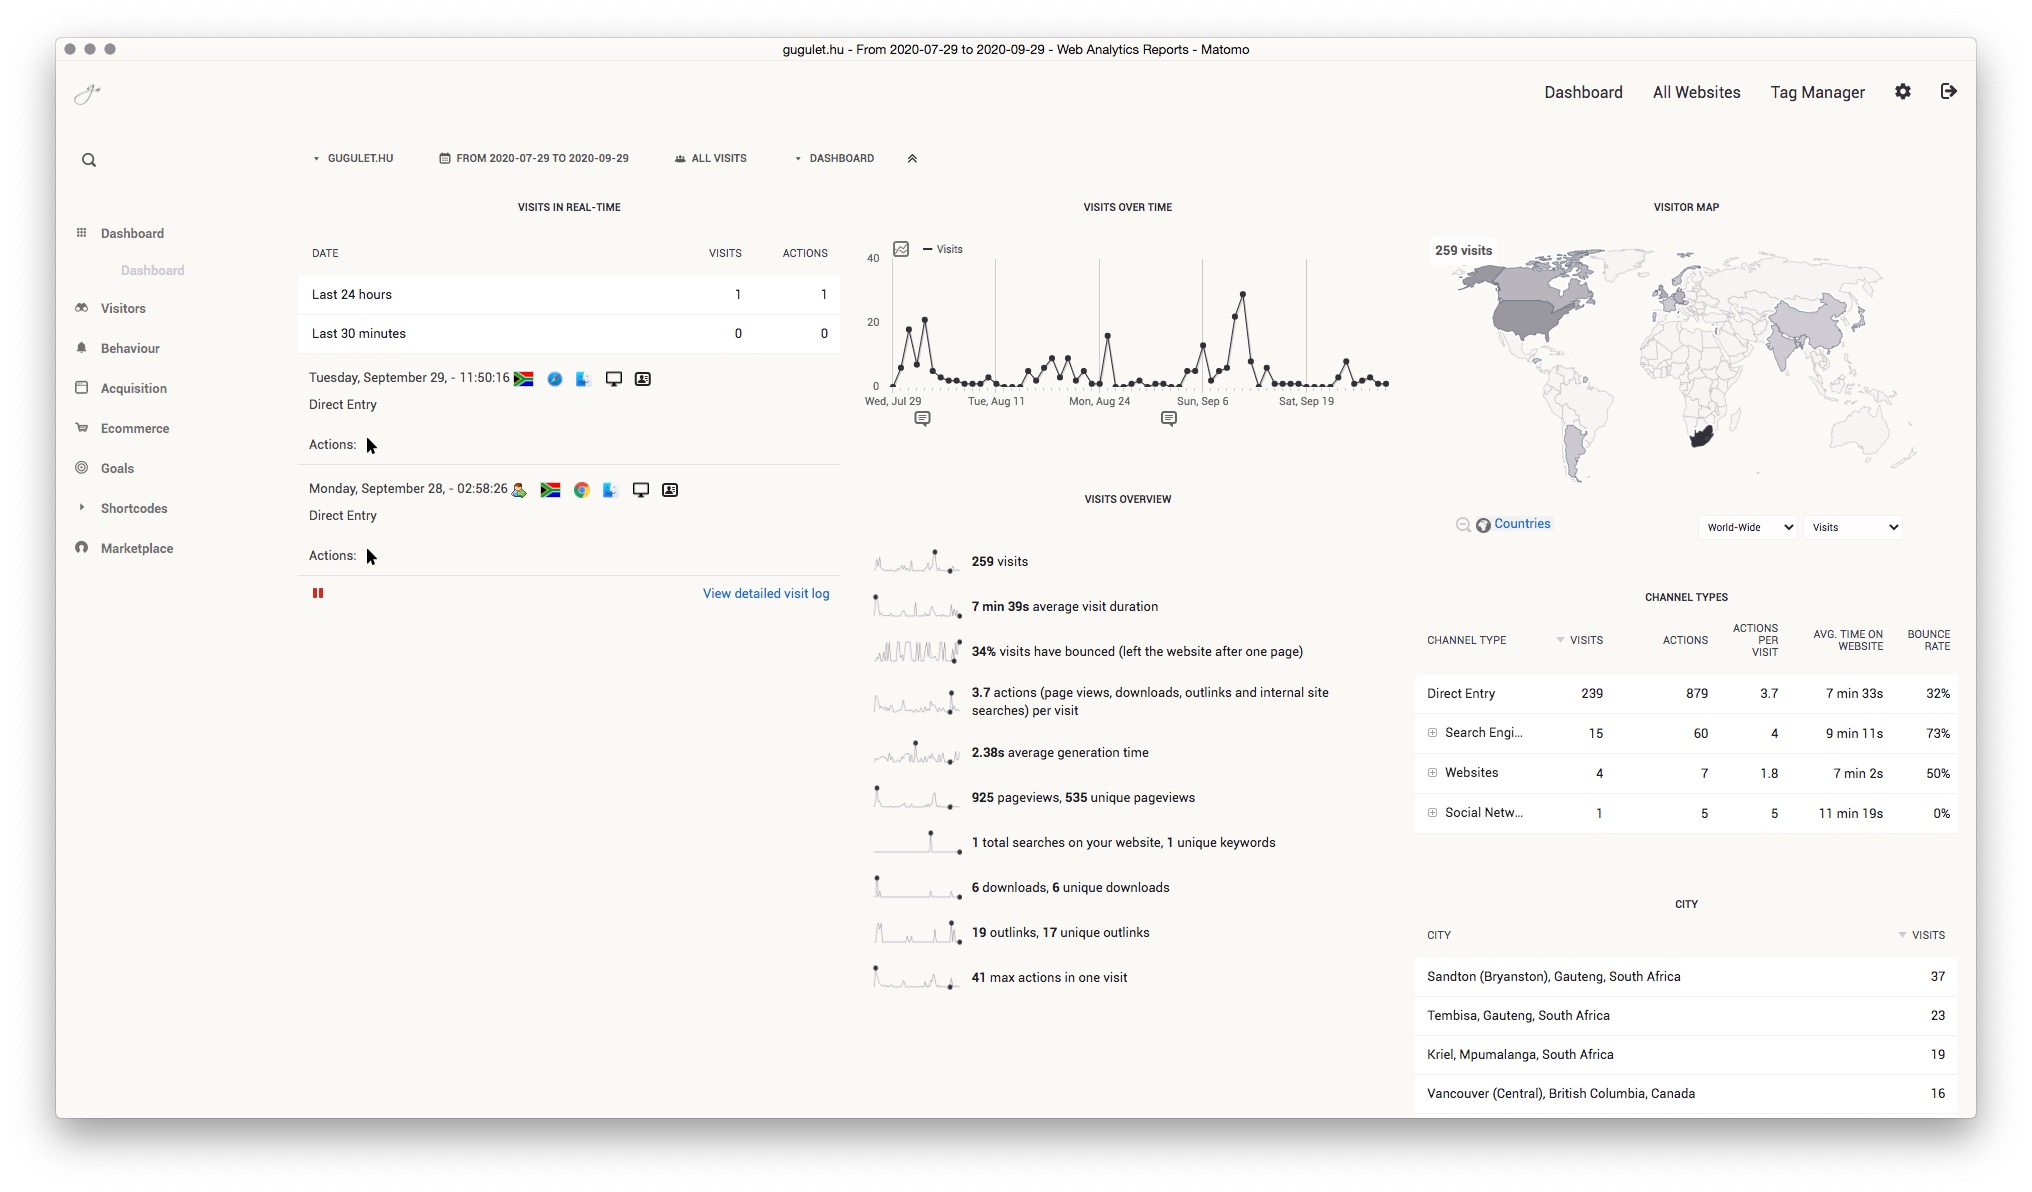This screenshot has height=1192, width=2032.
Task: Expand the Search Engines channel row
Action: tap(1432, 733)
